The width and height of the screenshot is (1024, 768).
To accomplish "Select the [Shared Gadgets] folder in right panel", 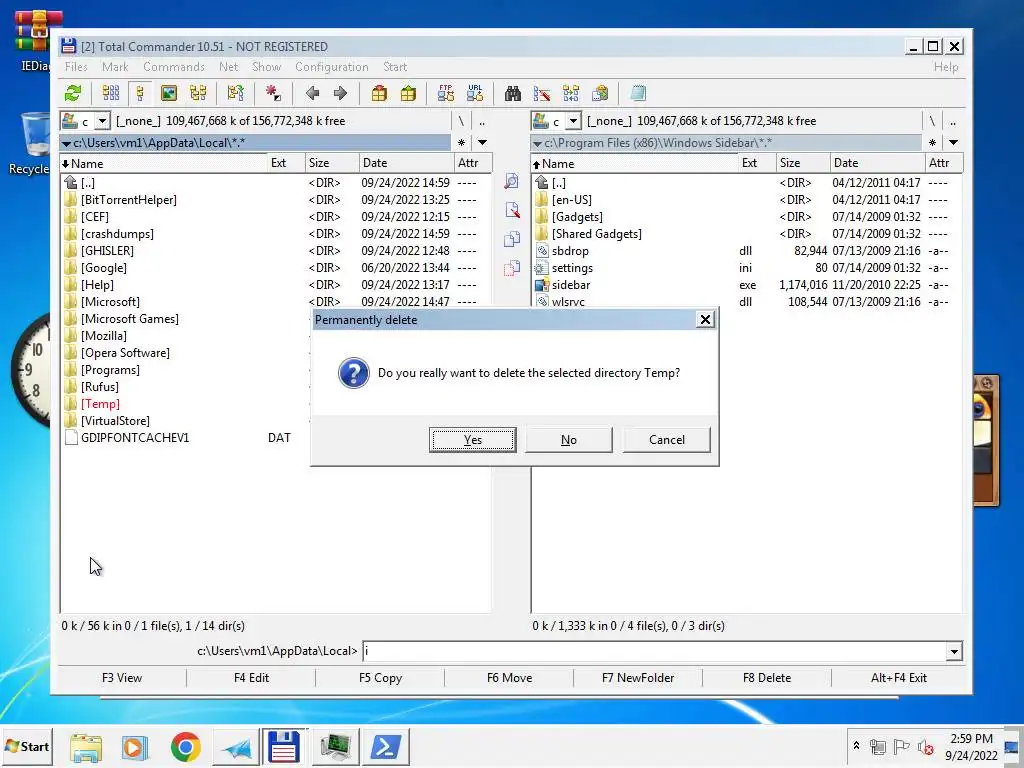I will (x=596, y=234).
